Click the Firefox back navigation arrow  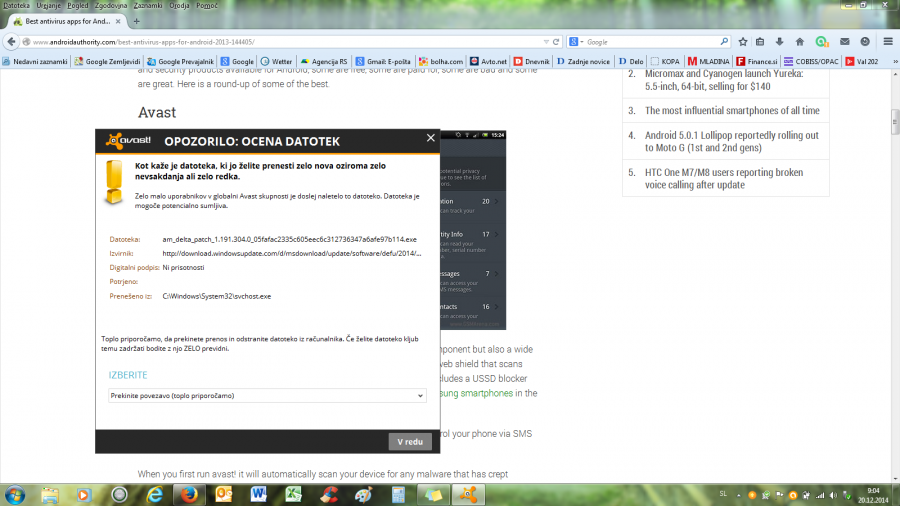coord(12,42)
